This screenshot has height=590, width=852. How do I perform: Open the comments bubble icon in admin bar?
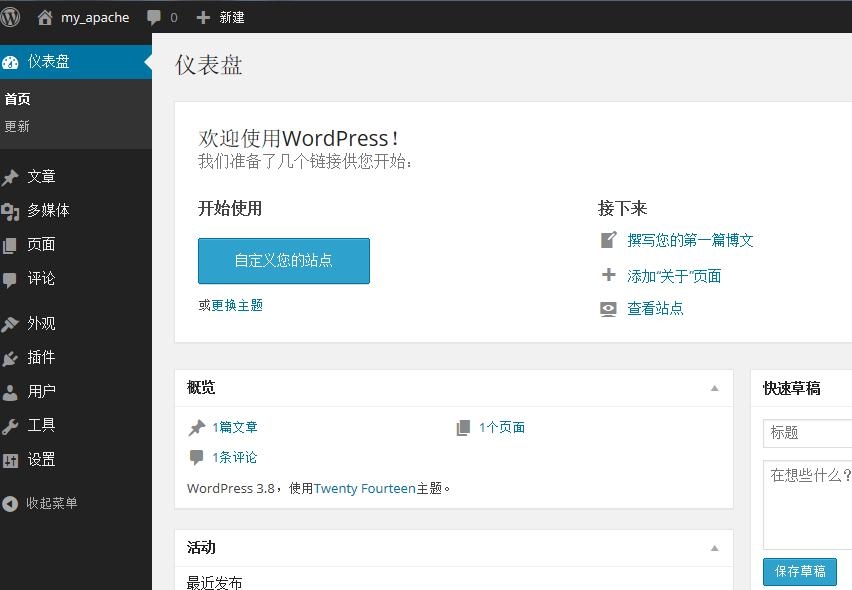154,17
